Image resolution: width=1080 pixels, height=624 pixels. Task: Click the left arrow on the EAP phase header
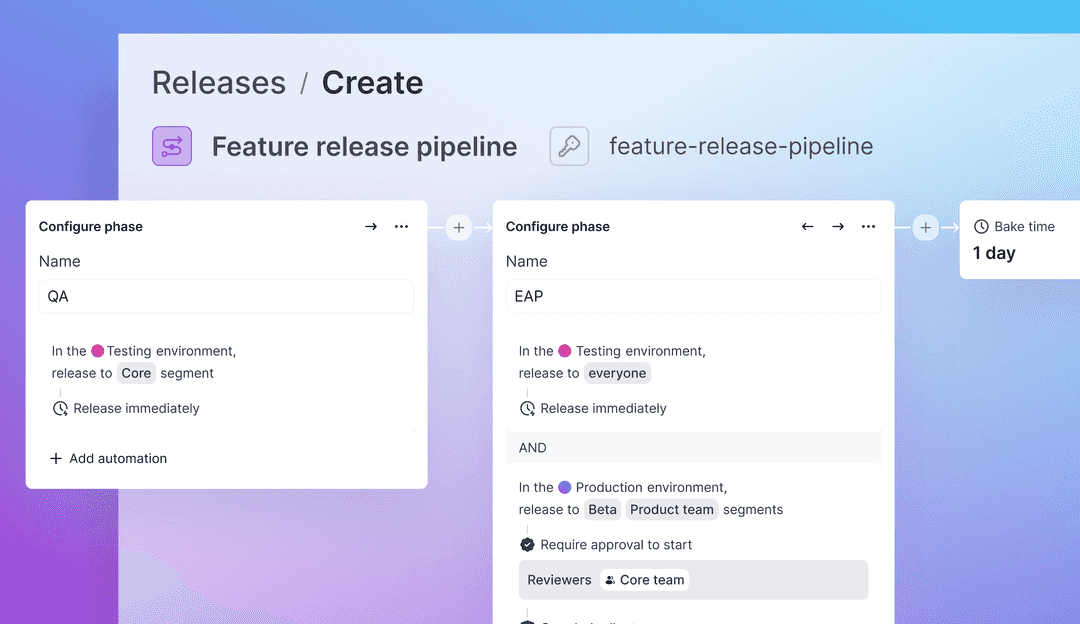pyautogui.click(x=807, y=226)
